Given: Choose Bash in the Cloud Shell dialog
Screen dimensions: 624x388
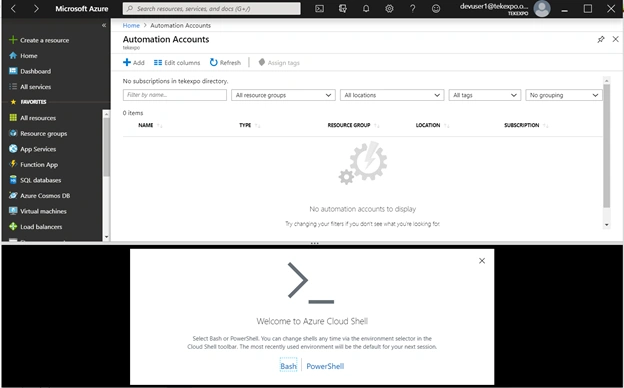Looking at the screenshot, I should [x=288, y=366].
